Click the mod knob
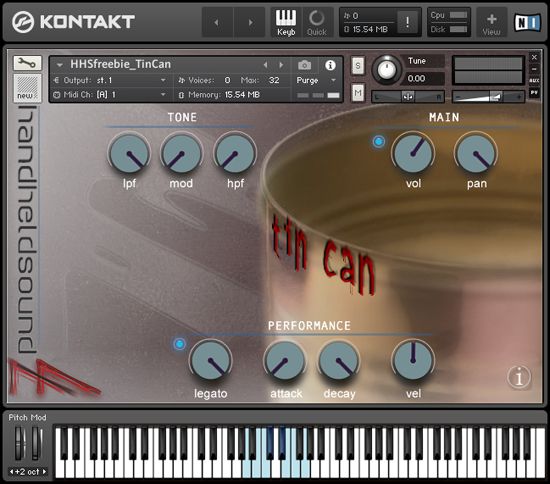 click(x=181, y=153)
